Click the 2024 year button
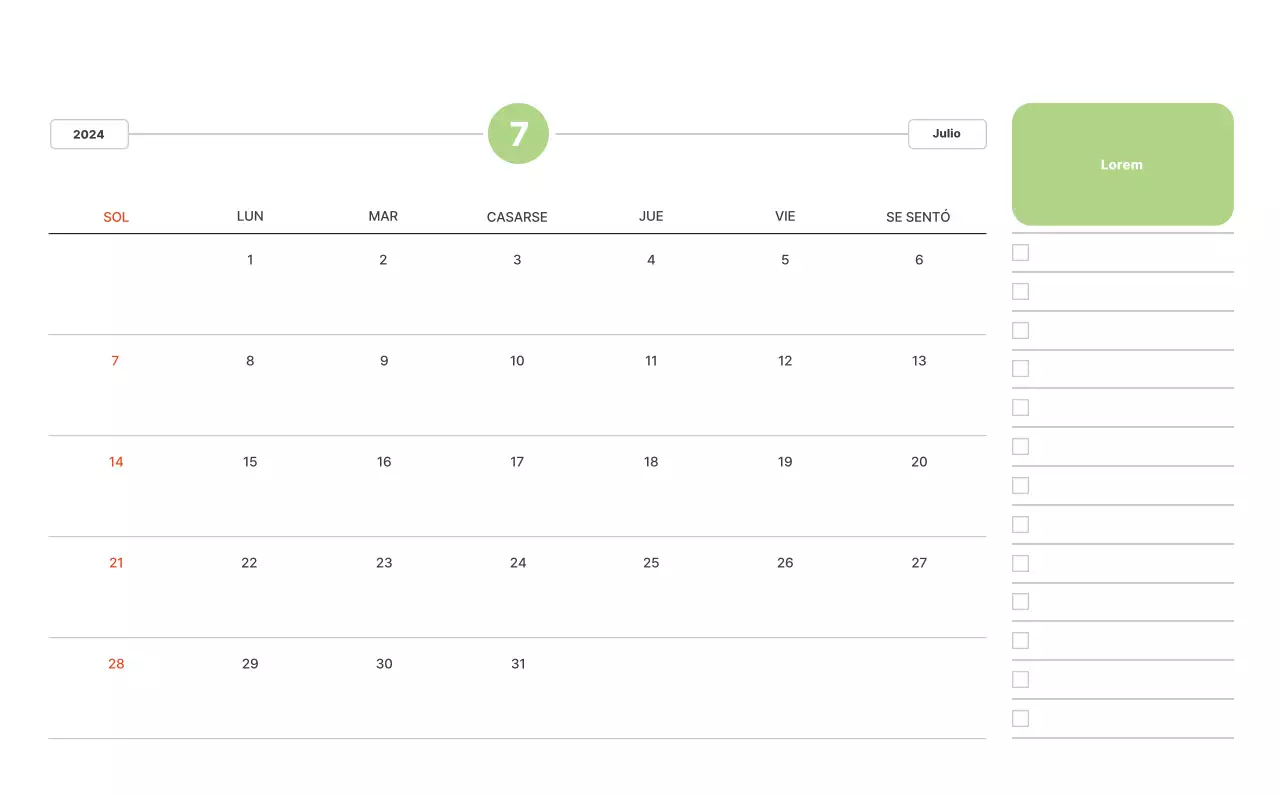This screenshot has height=795, width=1280. tap(89, 134)
